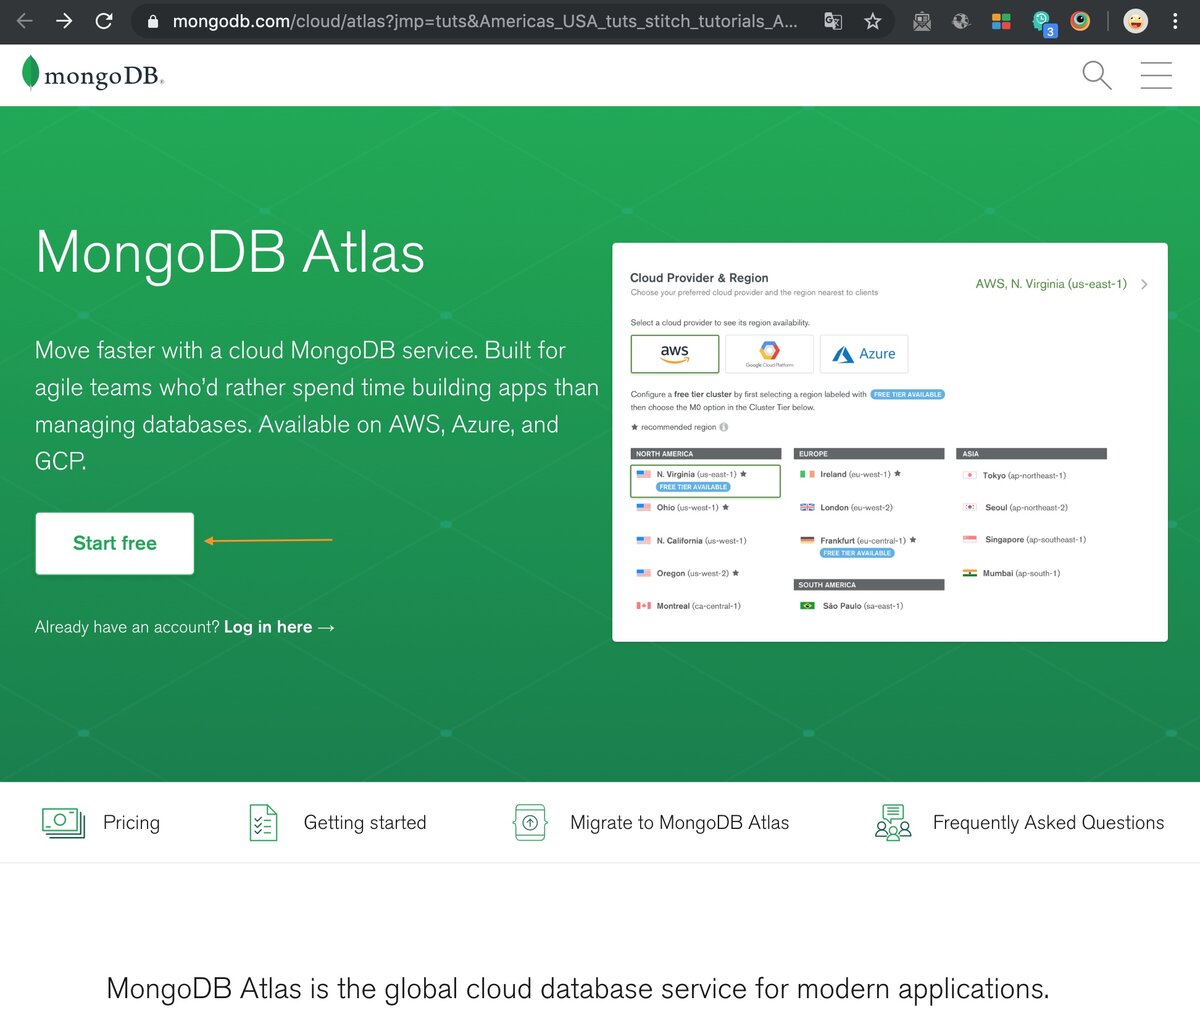
Task: Click the browser forward arrow
Action: click(64, 20)
